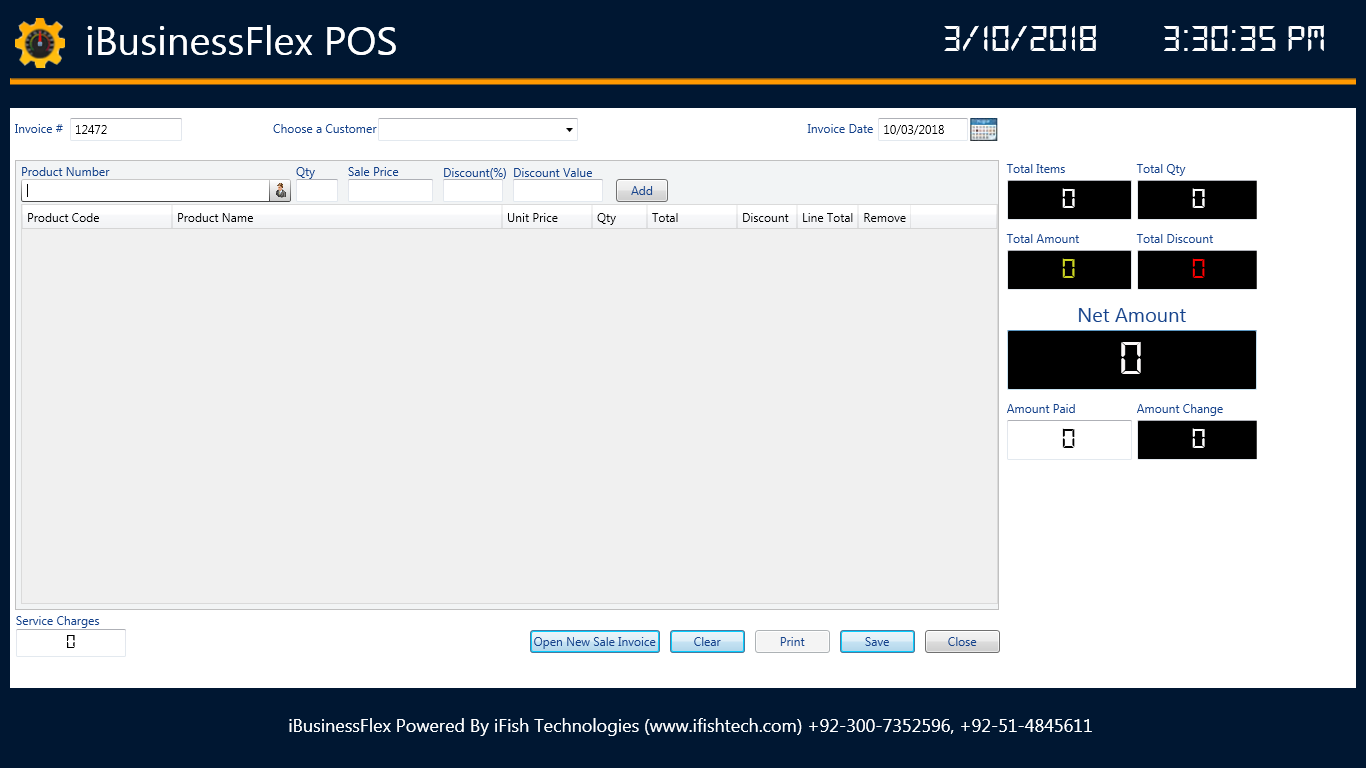
Task: Click the Sale Price input field
Action: pos(390,191)
